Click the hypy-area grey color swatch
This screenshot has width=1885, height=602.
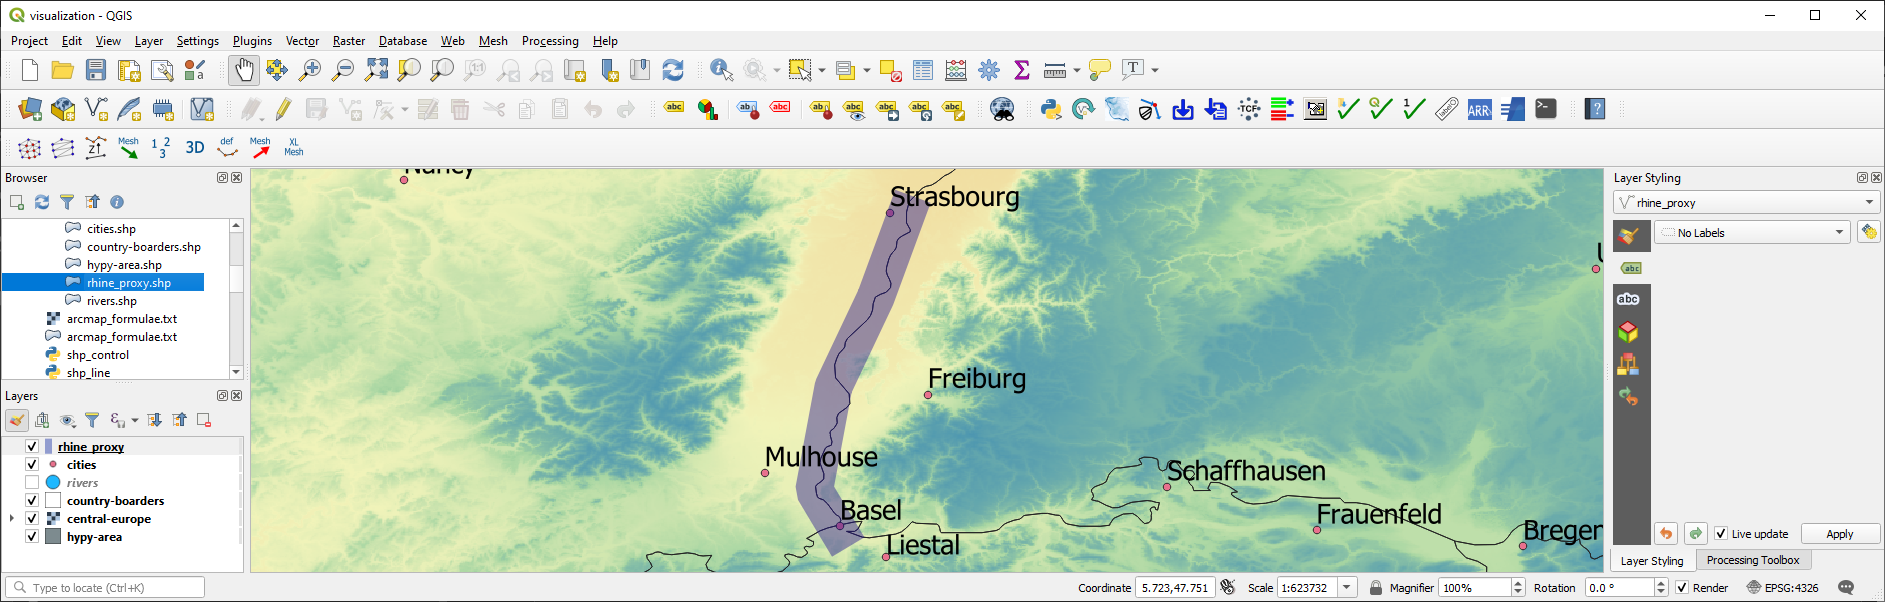point(53,536)
